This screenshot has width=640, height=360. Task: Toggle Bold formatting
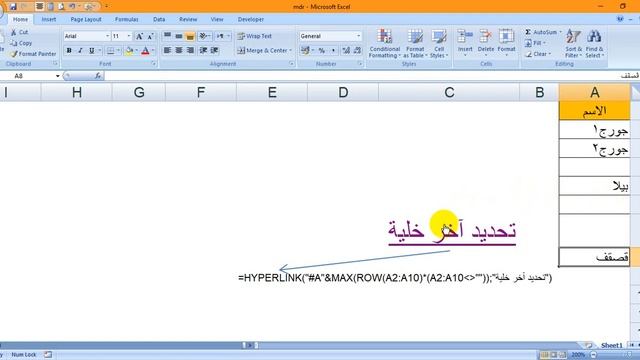click(x=69, y=51)
